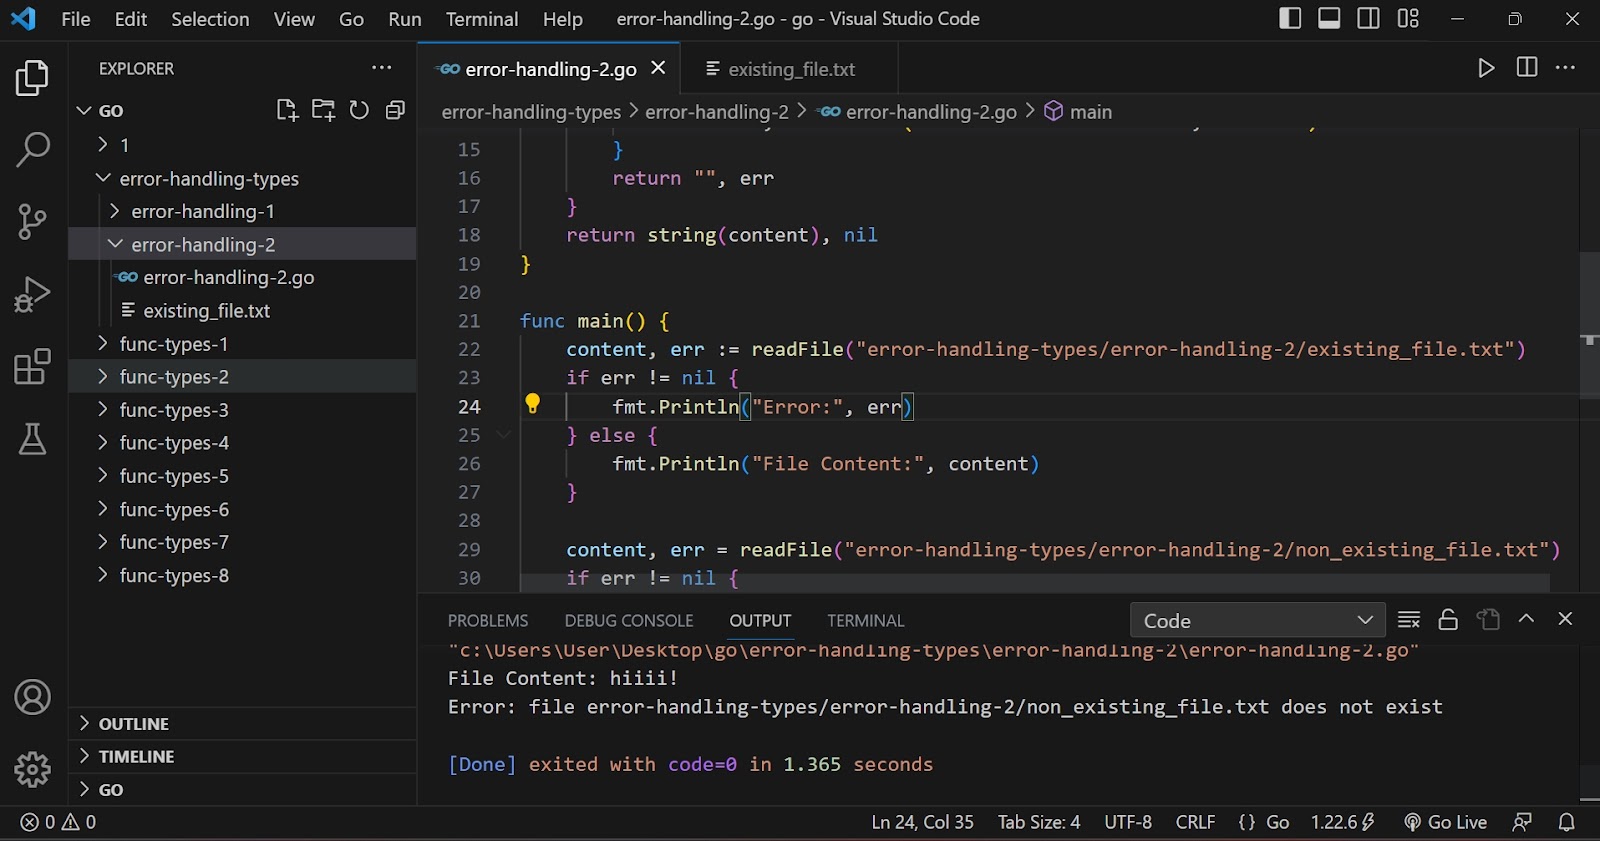Close the error-handling-2.go tab
Image resolution: width=1600 pixels, height=841 pixels.
click(658, 68)
